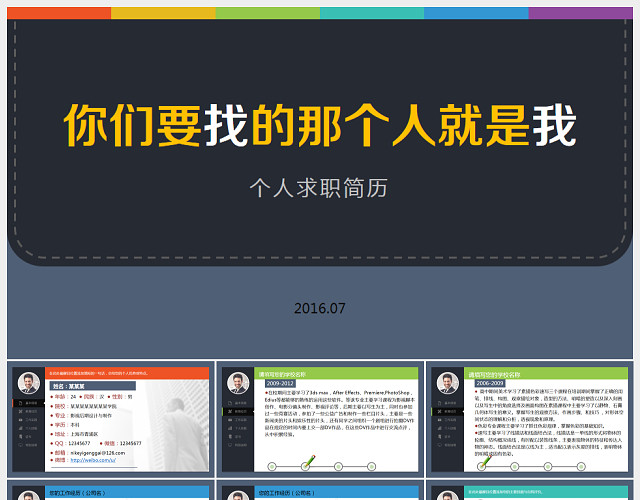Click the leftmost timeline circle on the 2009-2012 slide

(272, 467)
